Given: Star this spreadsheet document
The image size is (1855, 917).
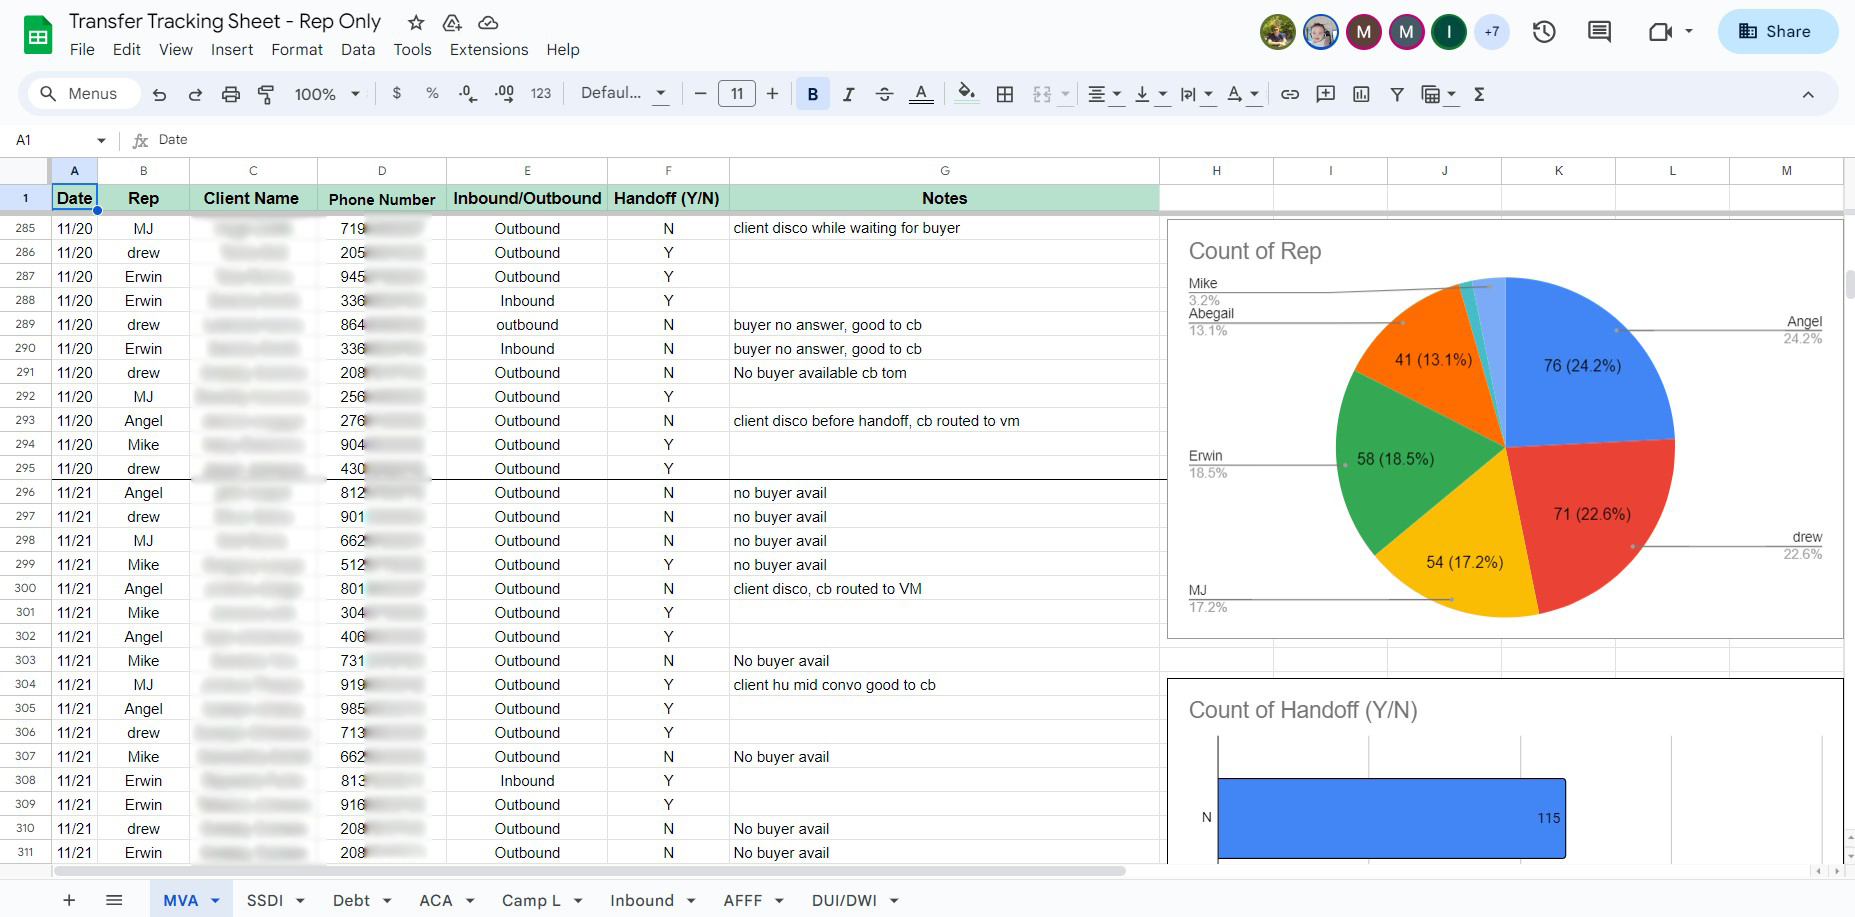Looking at the screenshot, I should pos(416,22).
